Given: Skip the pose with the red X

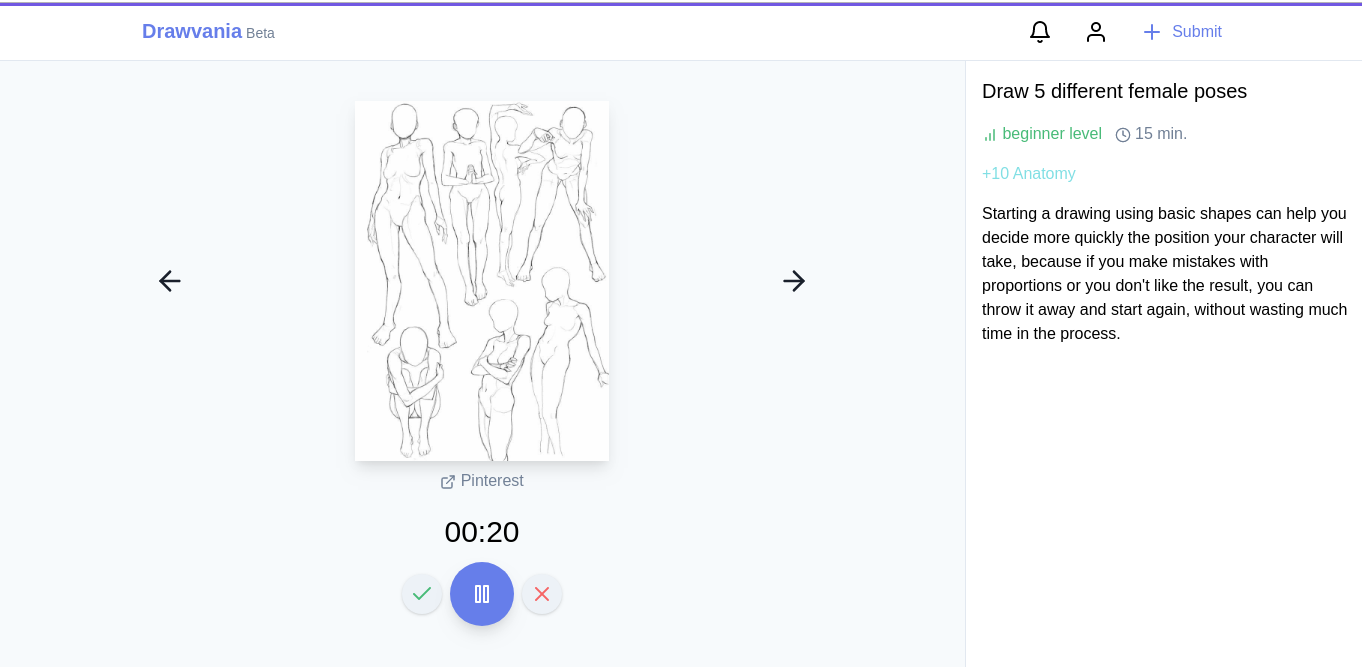Looking at the screenshot, I should click(x=542, y=593).
